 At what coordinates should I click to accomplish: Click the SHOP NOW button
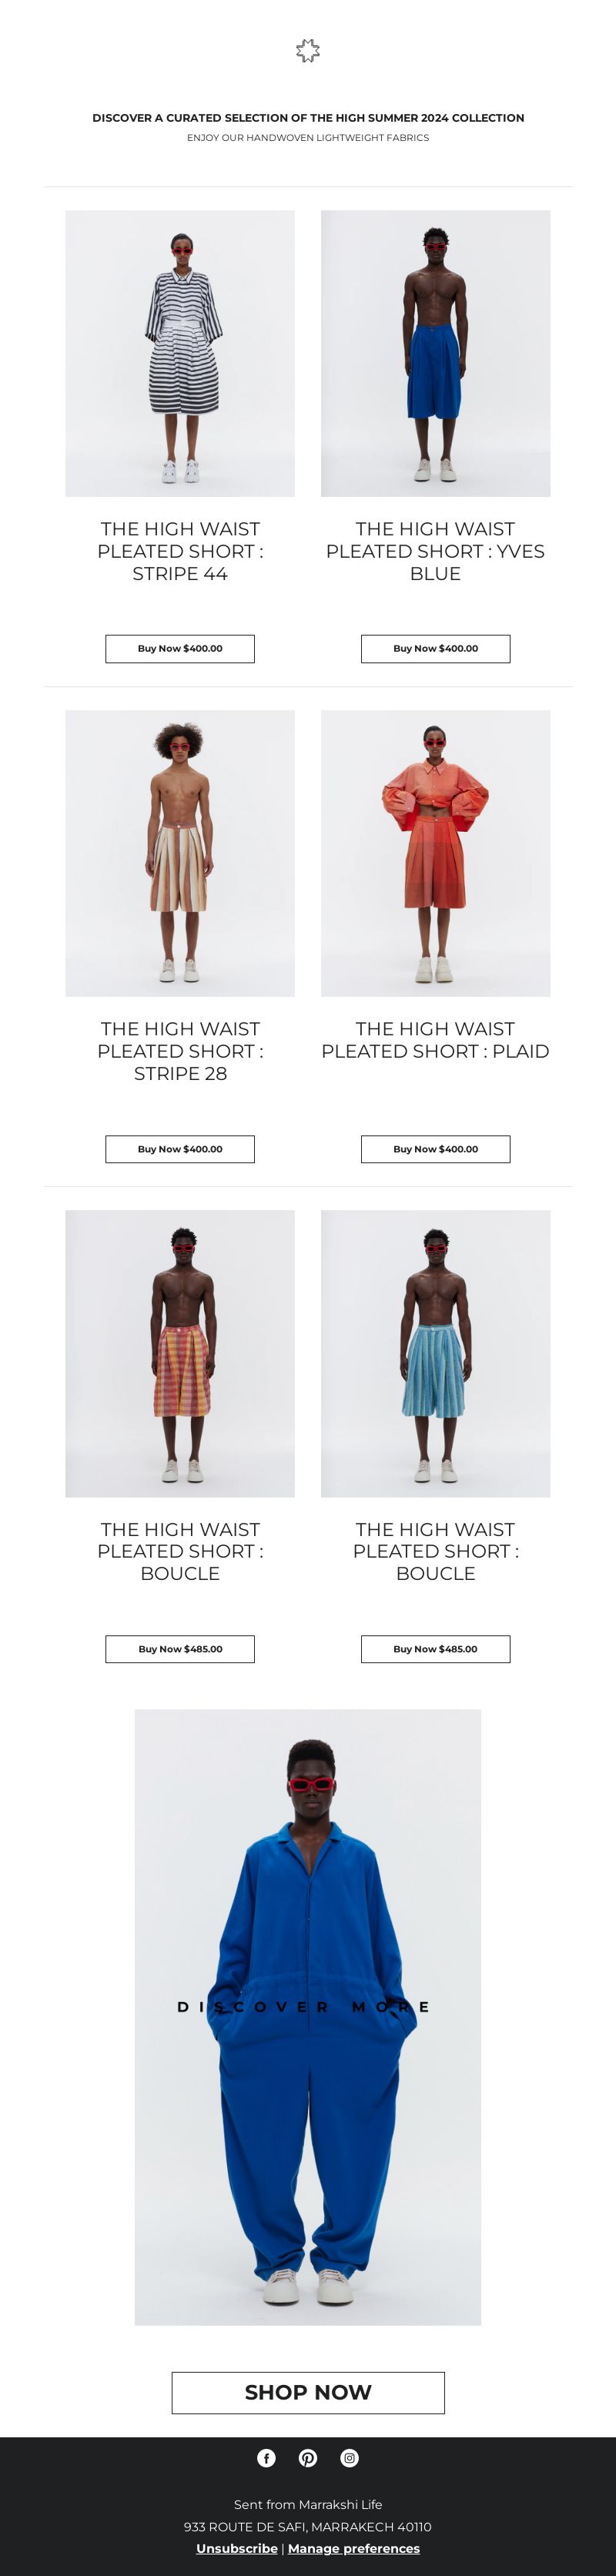(308, 2392)
